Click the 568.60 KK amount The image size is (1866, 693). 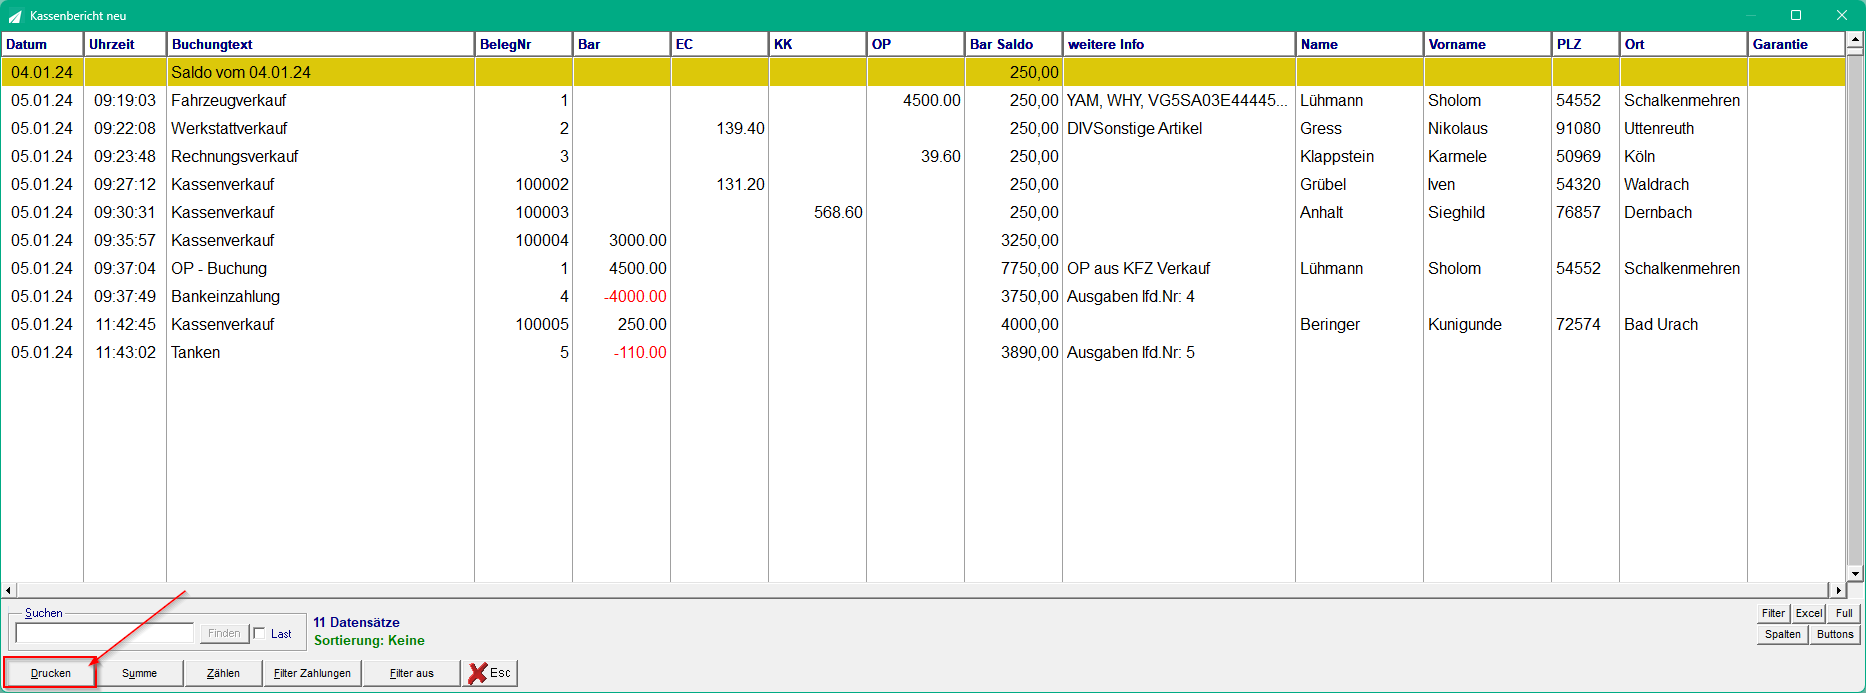(x=838, y=212)
